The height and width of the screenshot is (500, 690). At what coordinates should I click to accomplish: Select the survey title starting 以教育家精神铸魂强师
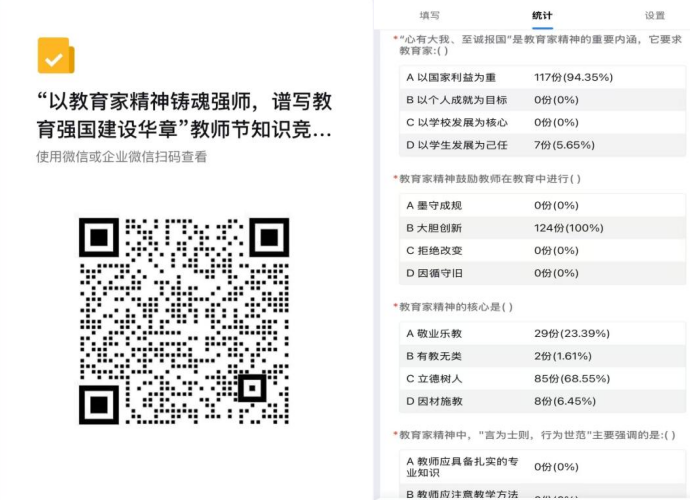(x=184, y=115)
